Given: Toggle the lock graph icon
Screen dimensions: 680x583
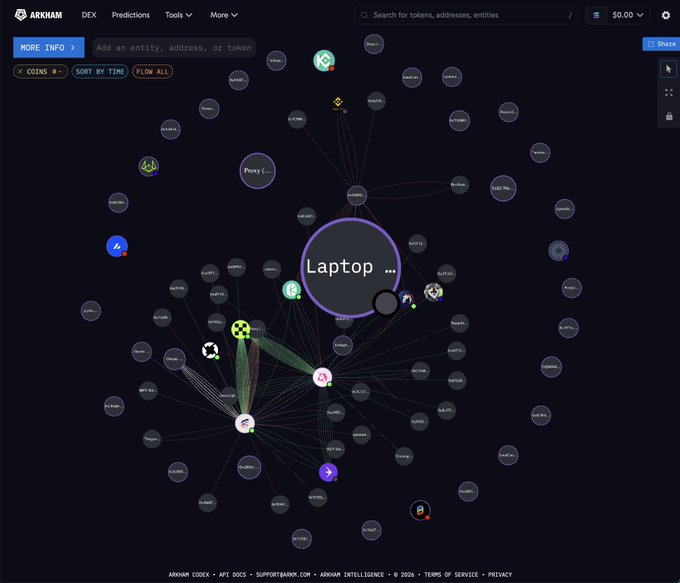Looking at the screenshot, I should 669,116.
